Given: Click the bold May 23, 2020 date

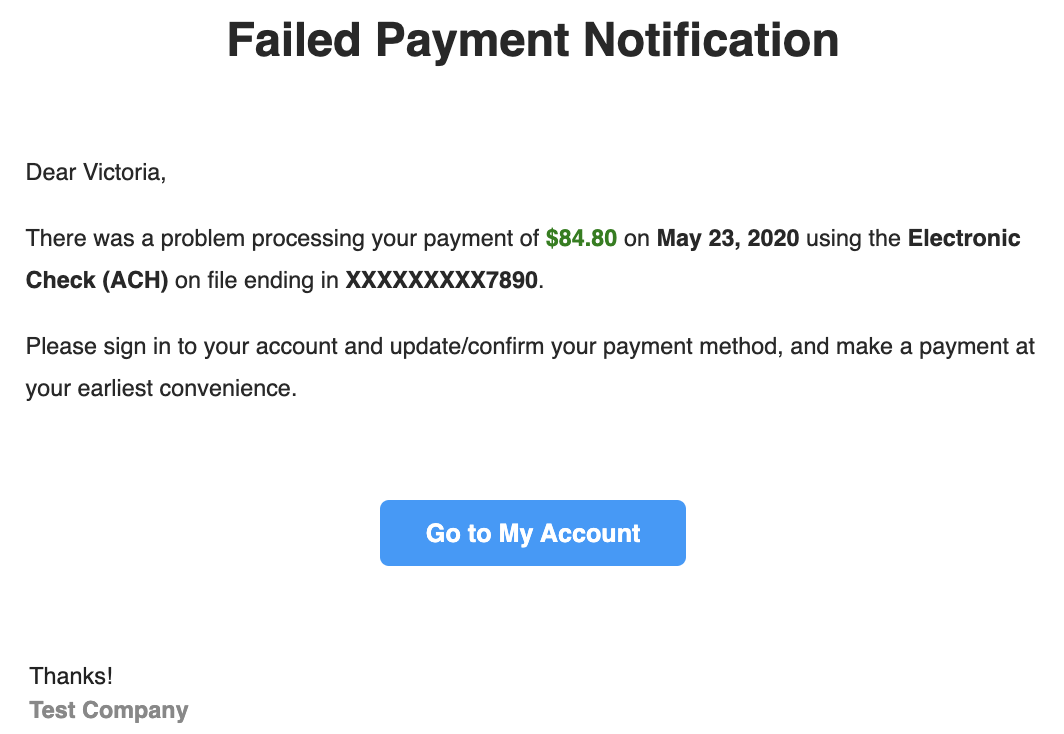Looking at the screenshot, I should point(727,239).
